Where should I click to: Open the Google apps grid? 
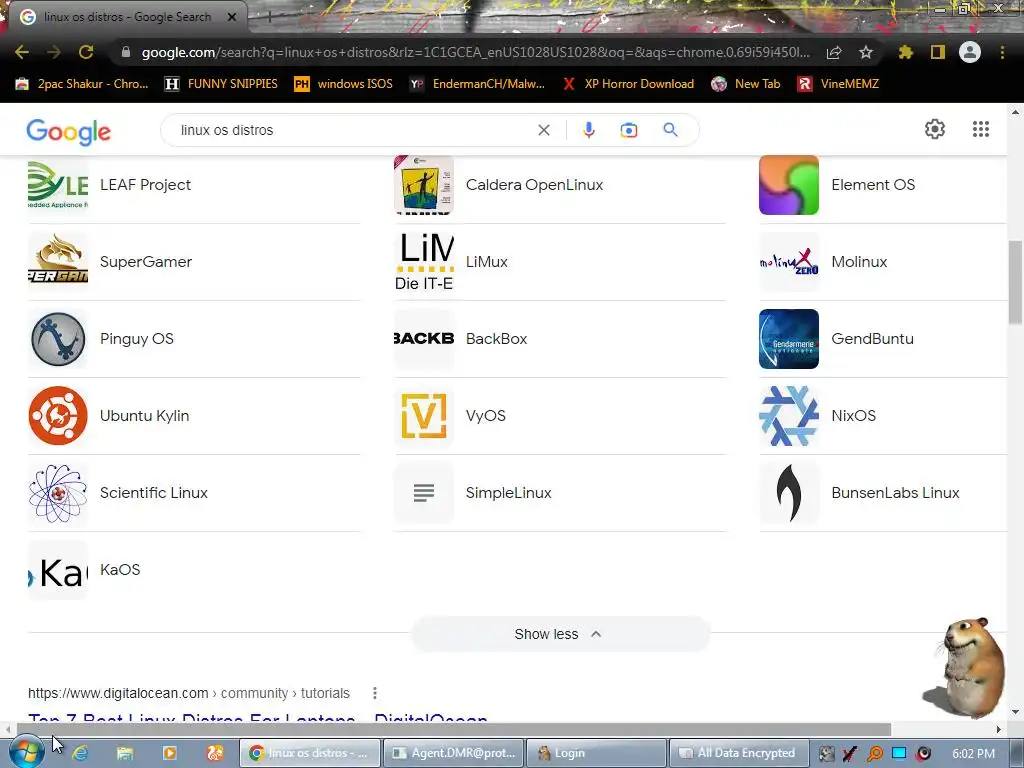click(981, 129)
